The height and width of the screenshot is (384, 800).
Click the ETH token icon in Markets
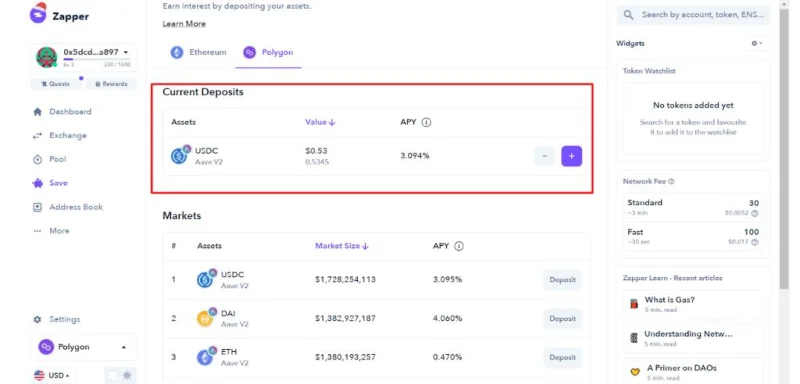coord(206,356)
